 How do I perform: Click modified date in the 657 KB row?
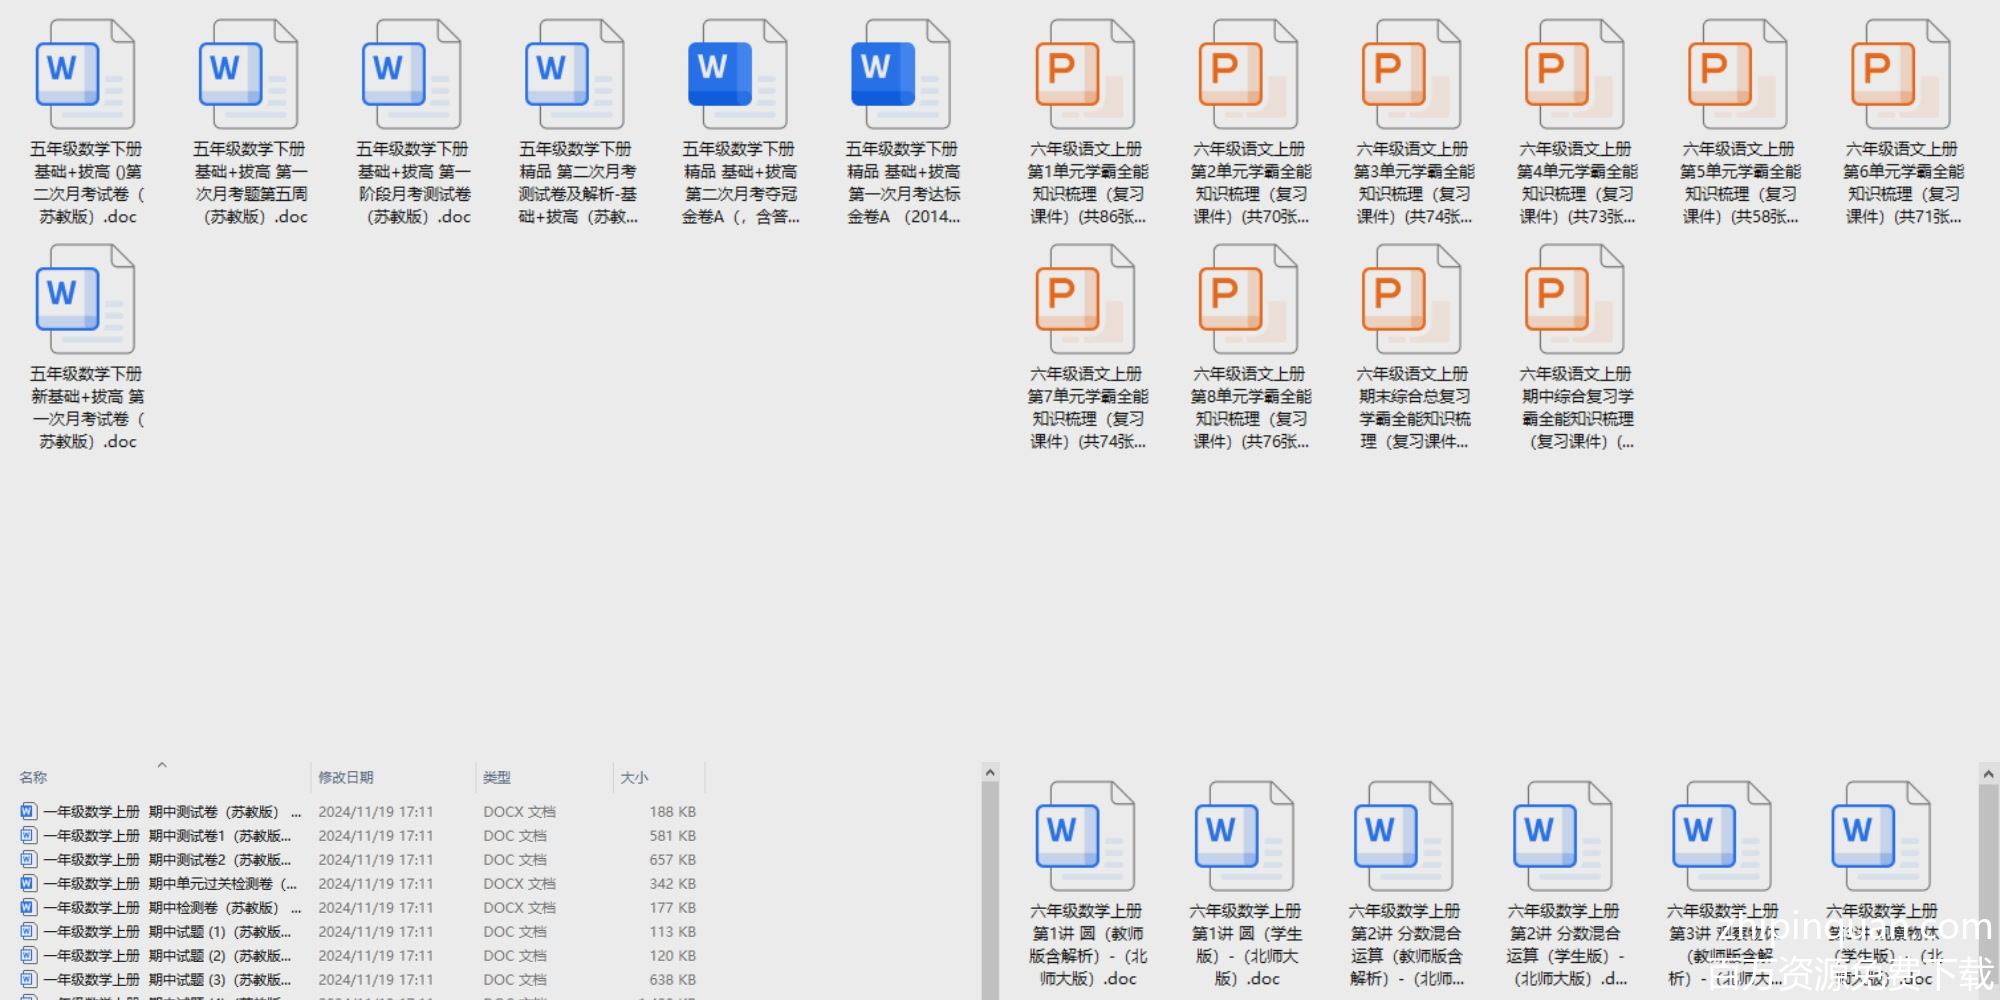pos(376,859)
